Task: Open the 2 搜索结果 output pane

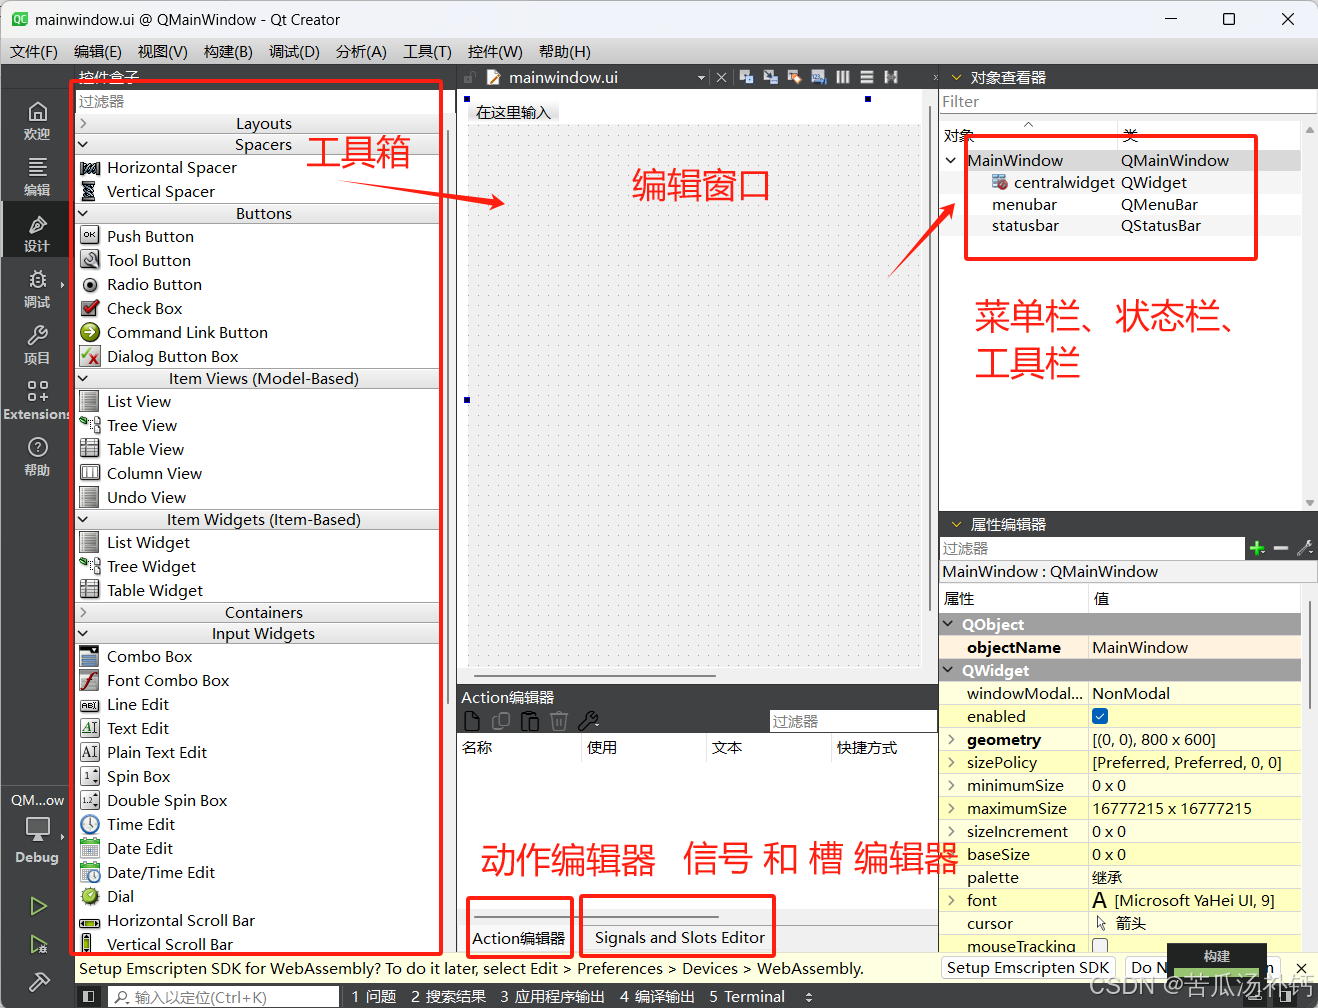Action: 448,997
